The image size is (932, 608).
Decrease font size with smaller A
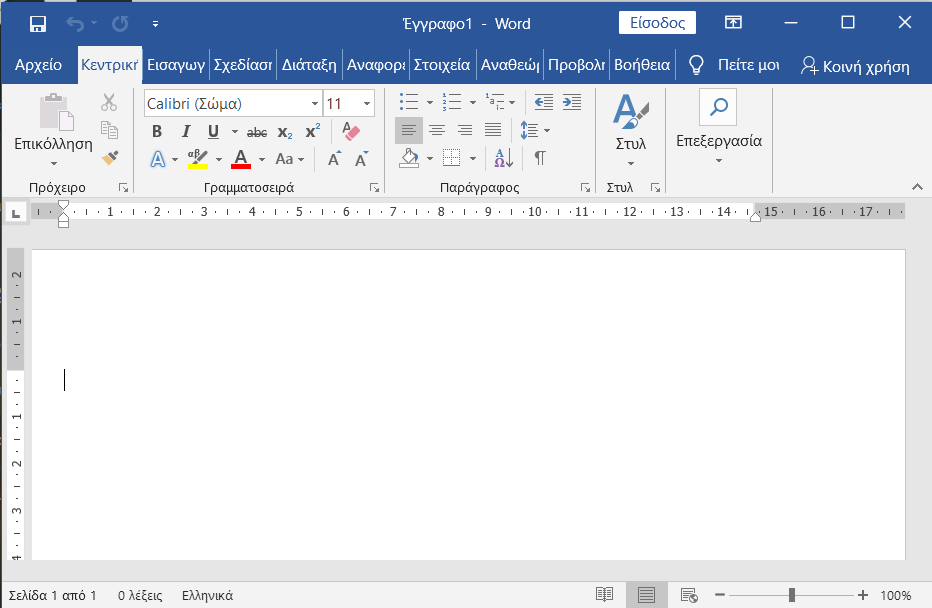(x=361, y=159)
